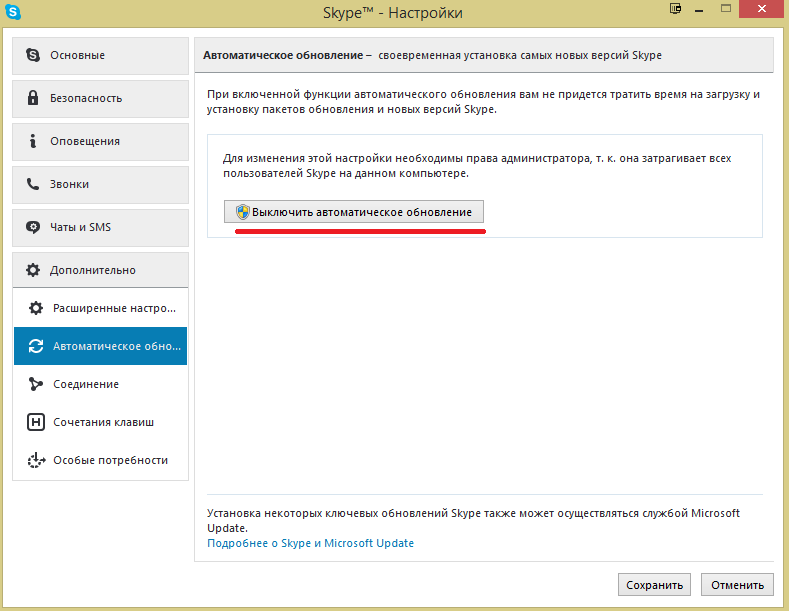789x611 pixels.
Task: Open the Основные settings section
Action: (101, 55)
